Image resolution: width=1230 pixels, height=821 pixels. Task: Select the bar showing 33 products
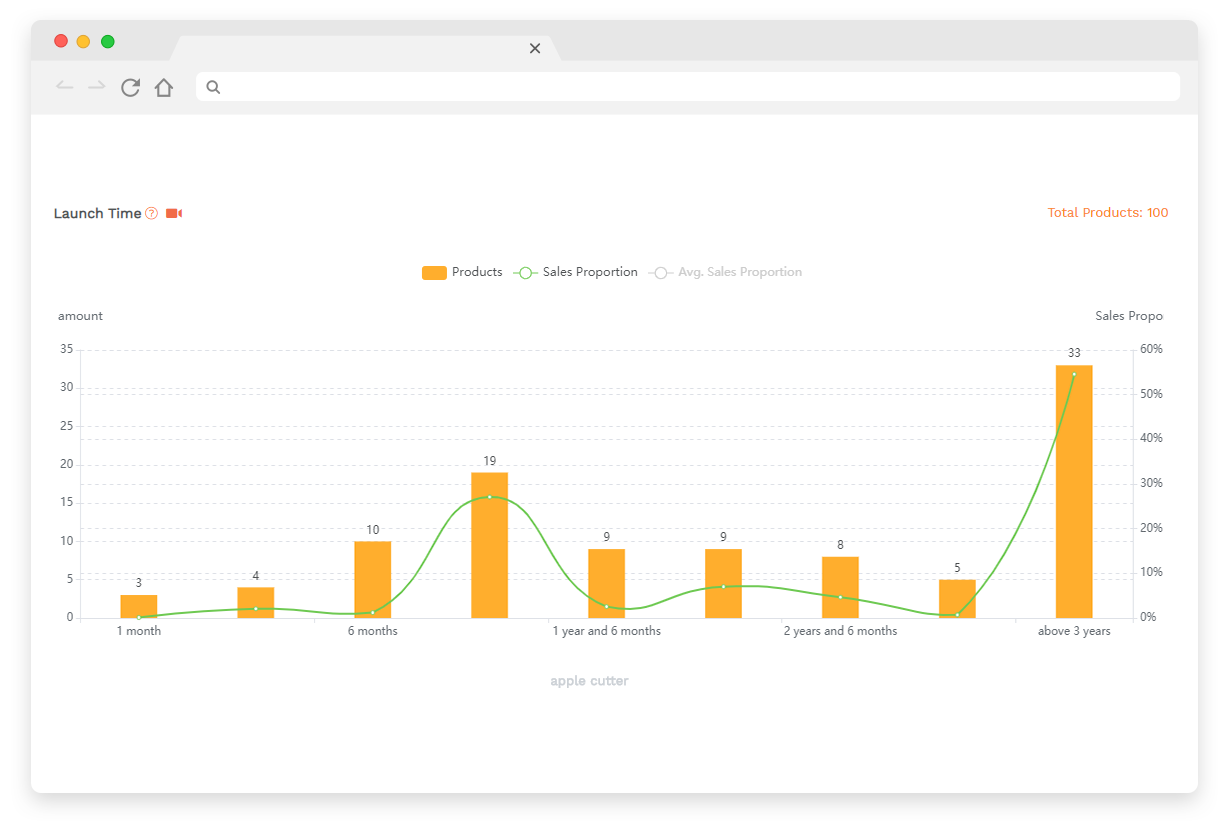tap(1074, 492)
